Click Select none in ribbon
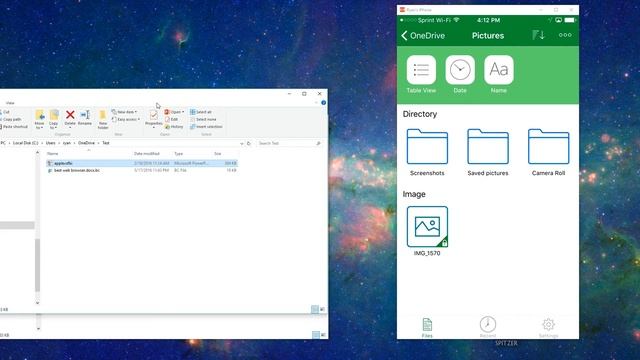 (x=203, y=119)
